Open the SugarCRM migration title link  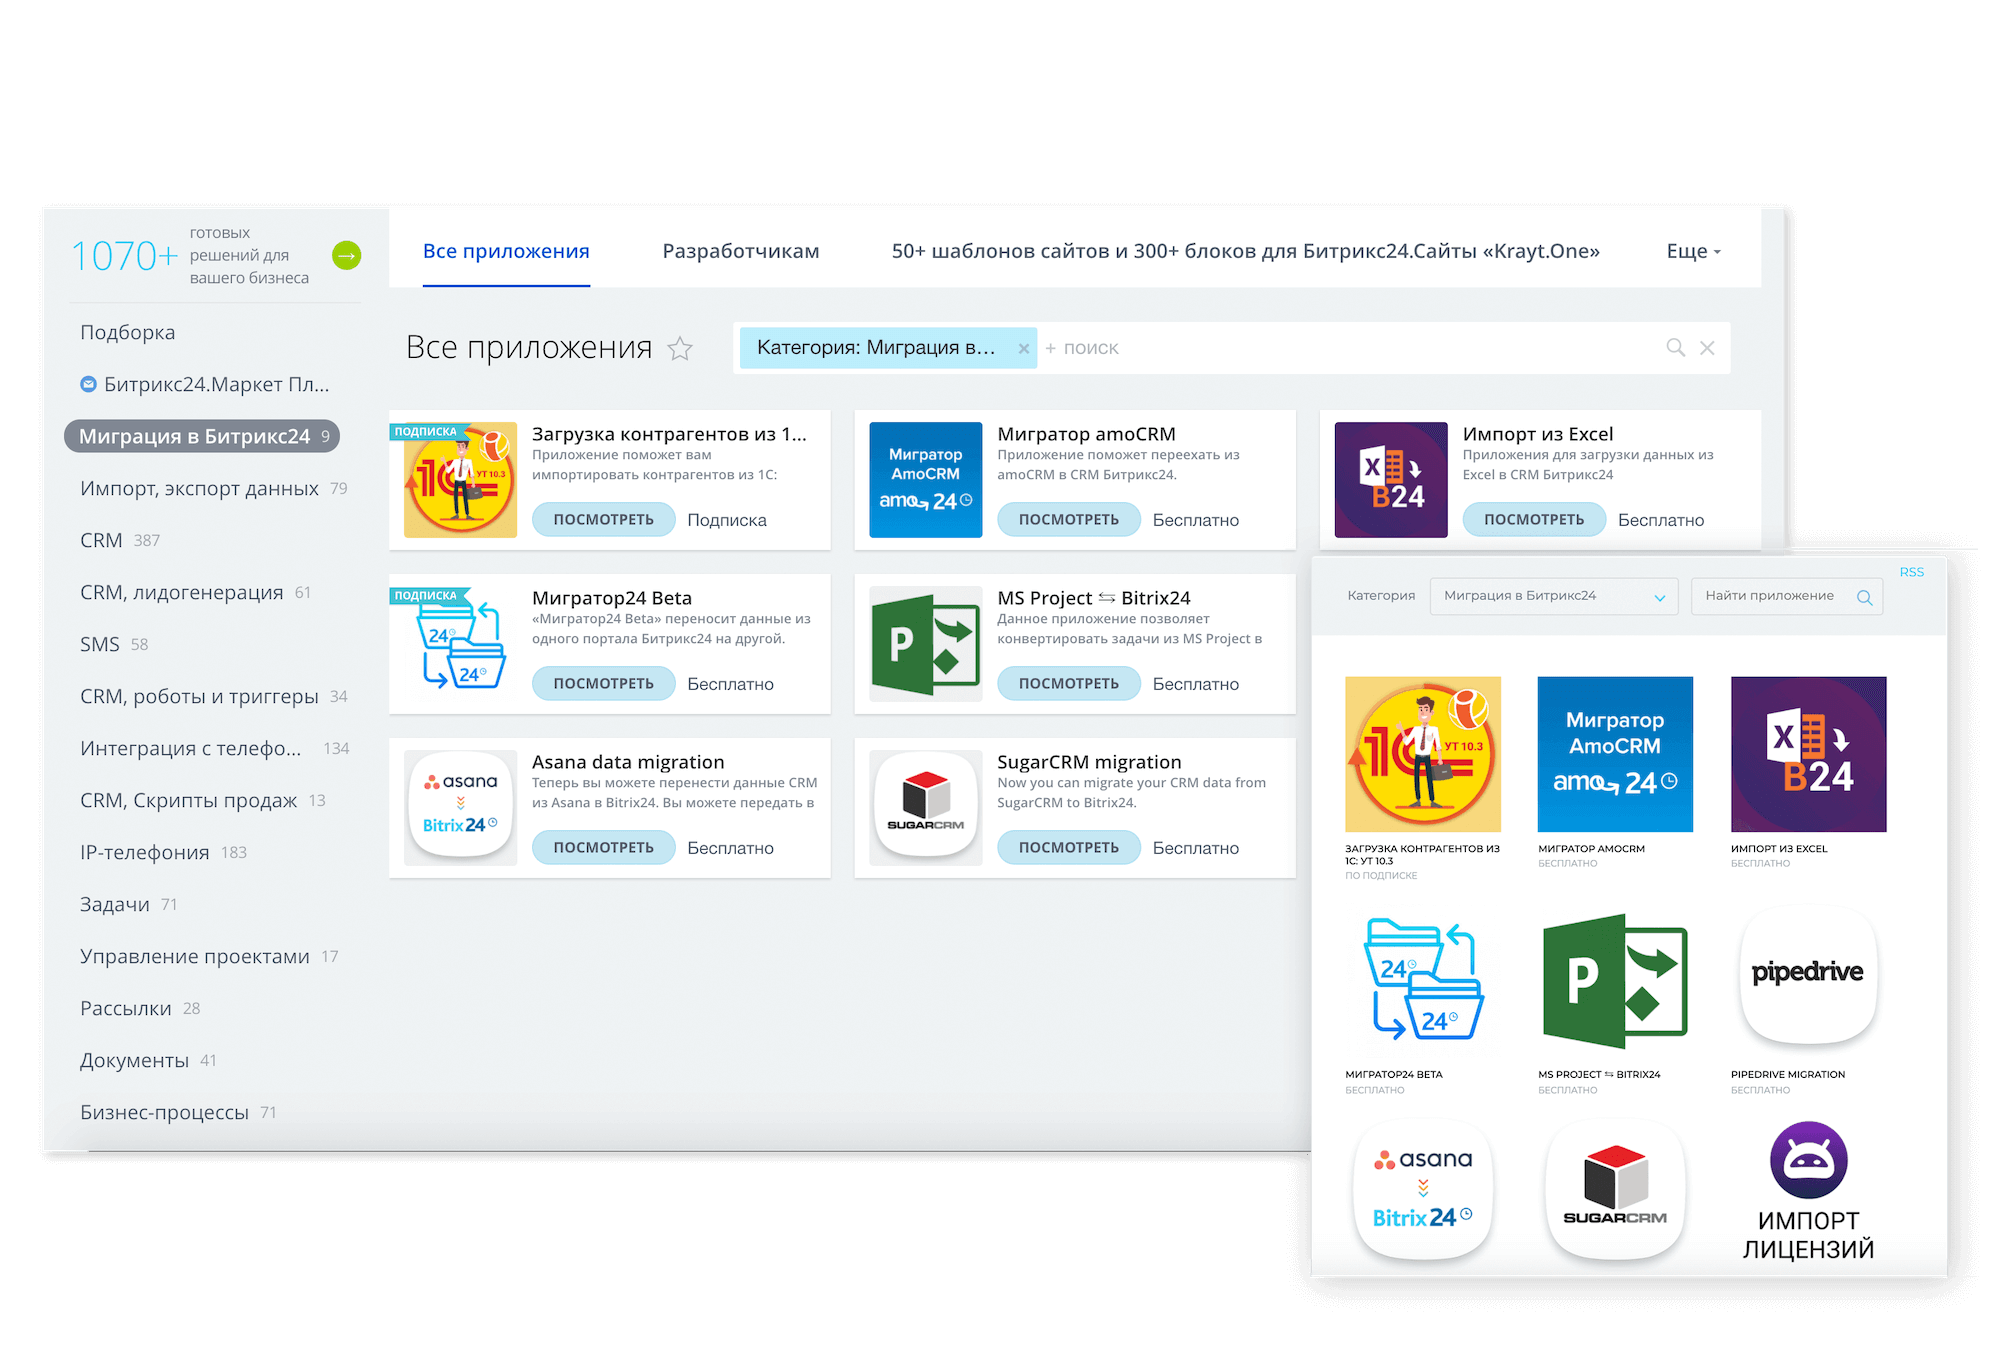[1089, 762]
